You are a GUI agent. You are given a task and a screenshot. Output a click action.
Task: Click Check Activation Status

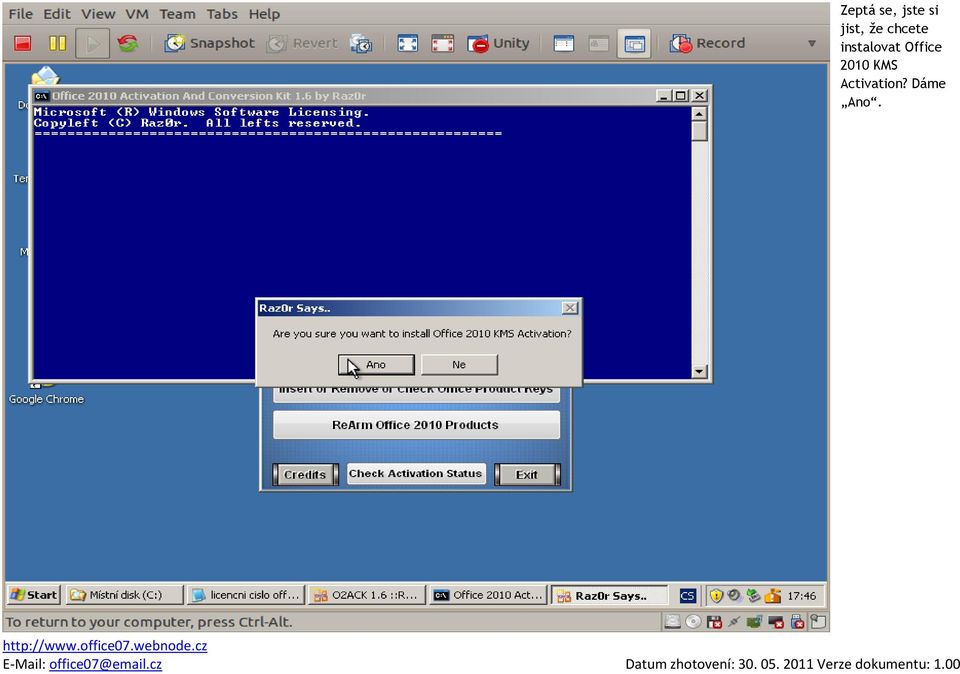pyautogui.click(x=416, y=473)
